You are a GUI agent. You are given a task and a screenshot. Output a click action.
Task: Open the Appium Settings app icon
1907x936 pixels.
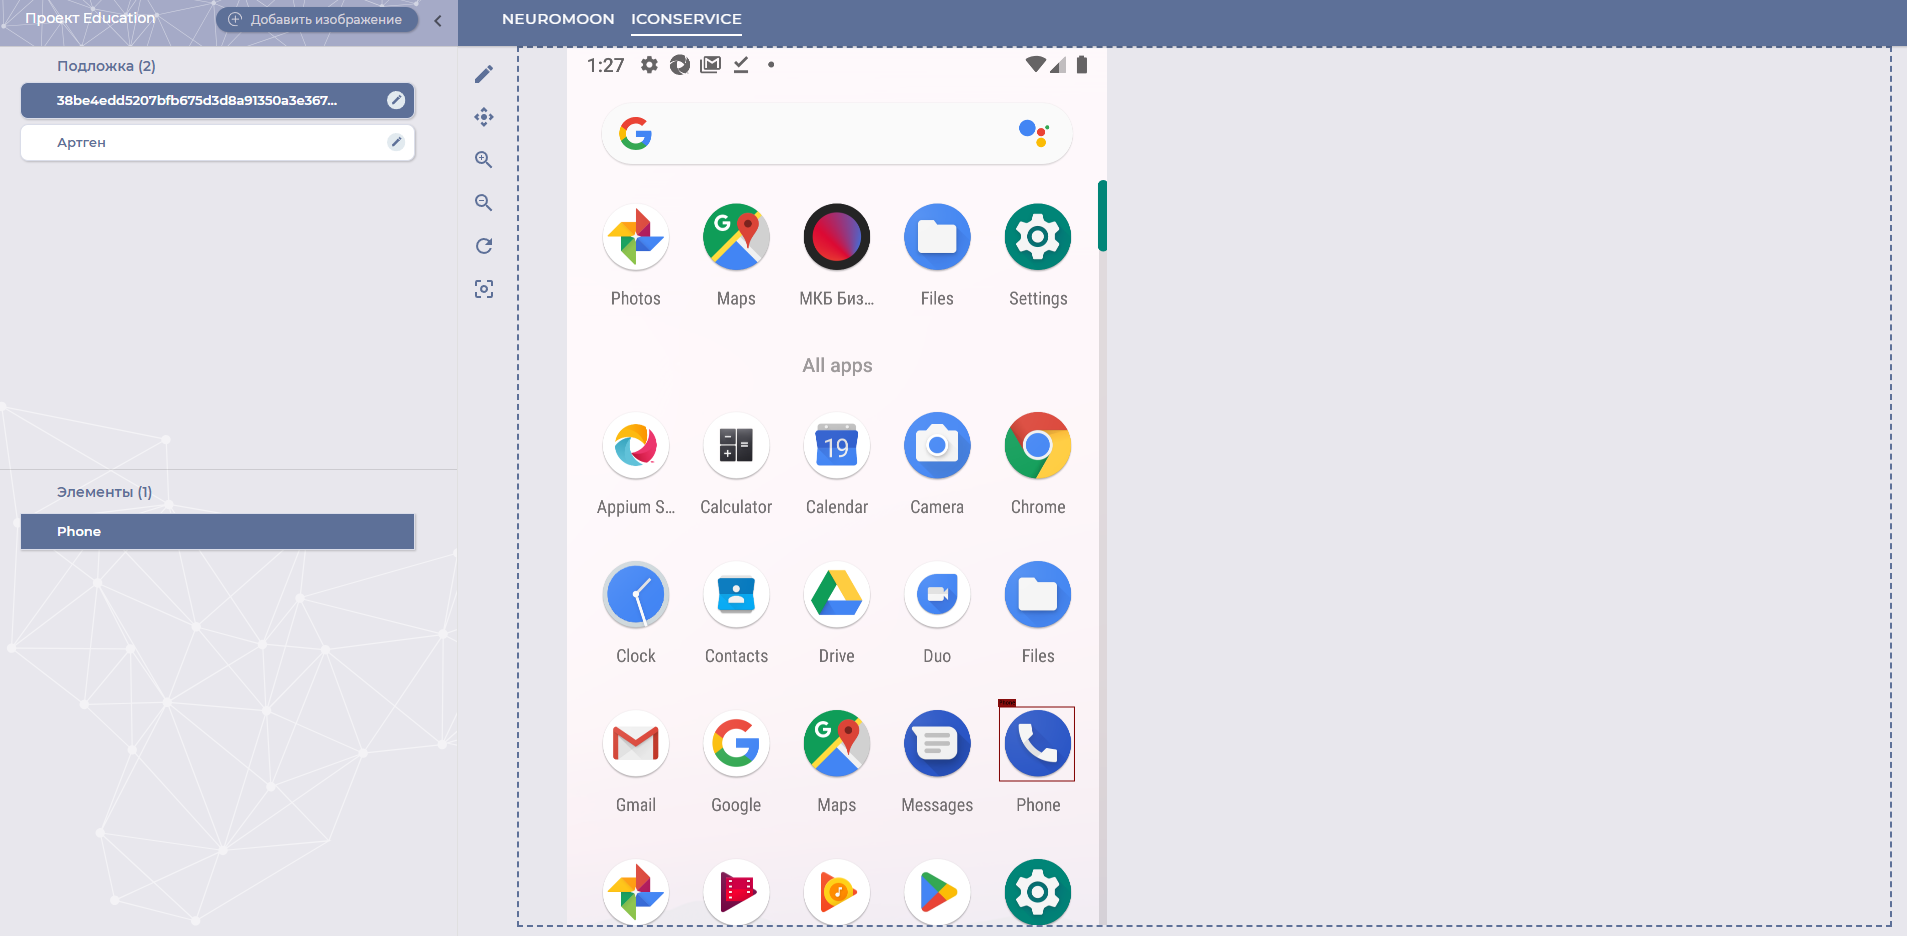click(636, 446)
